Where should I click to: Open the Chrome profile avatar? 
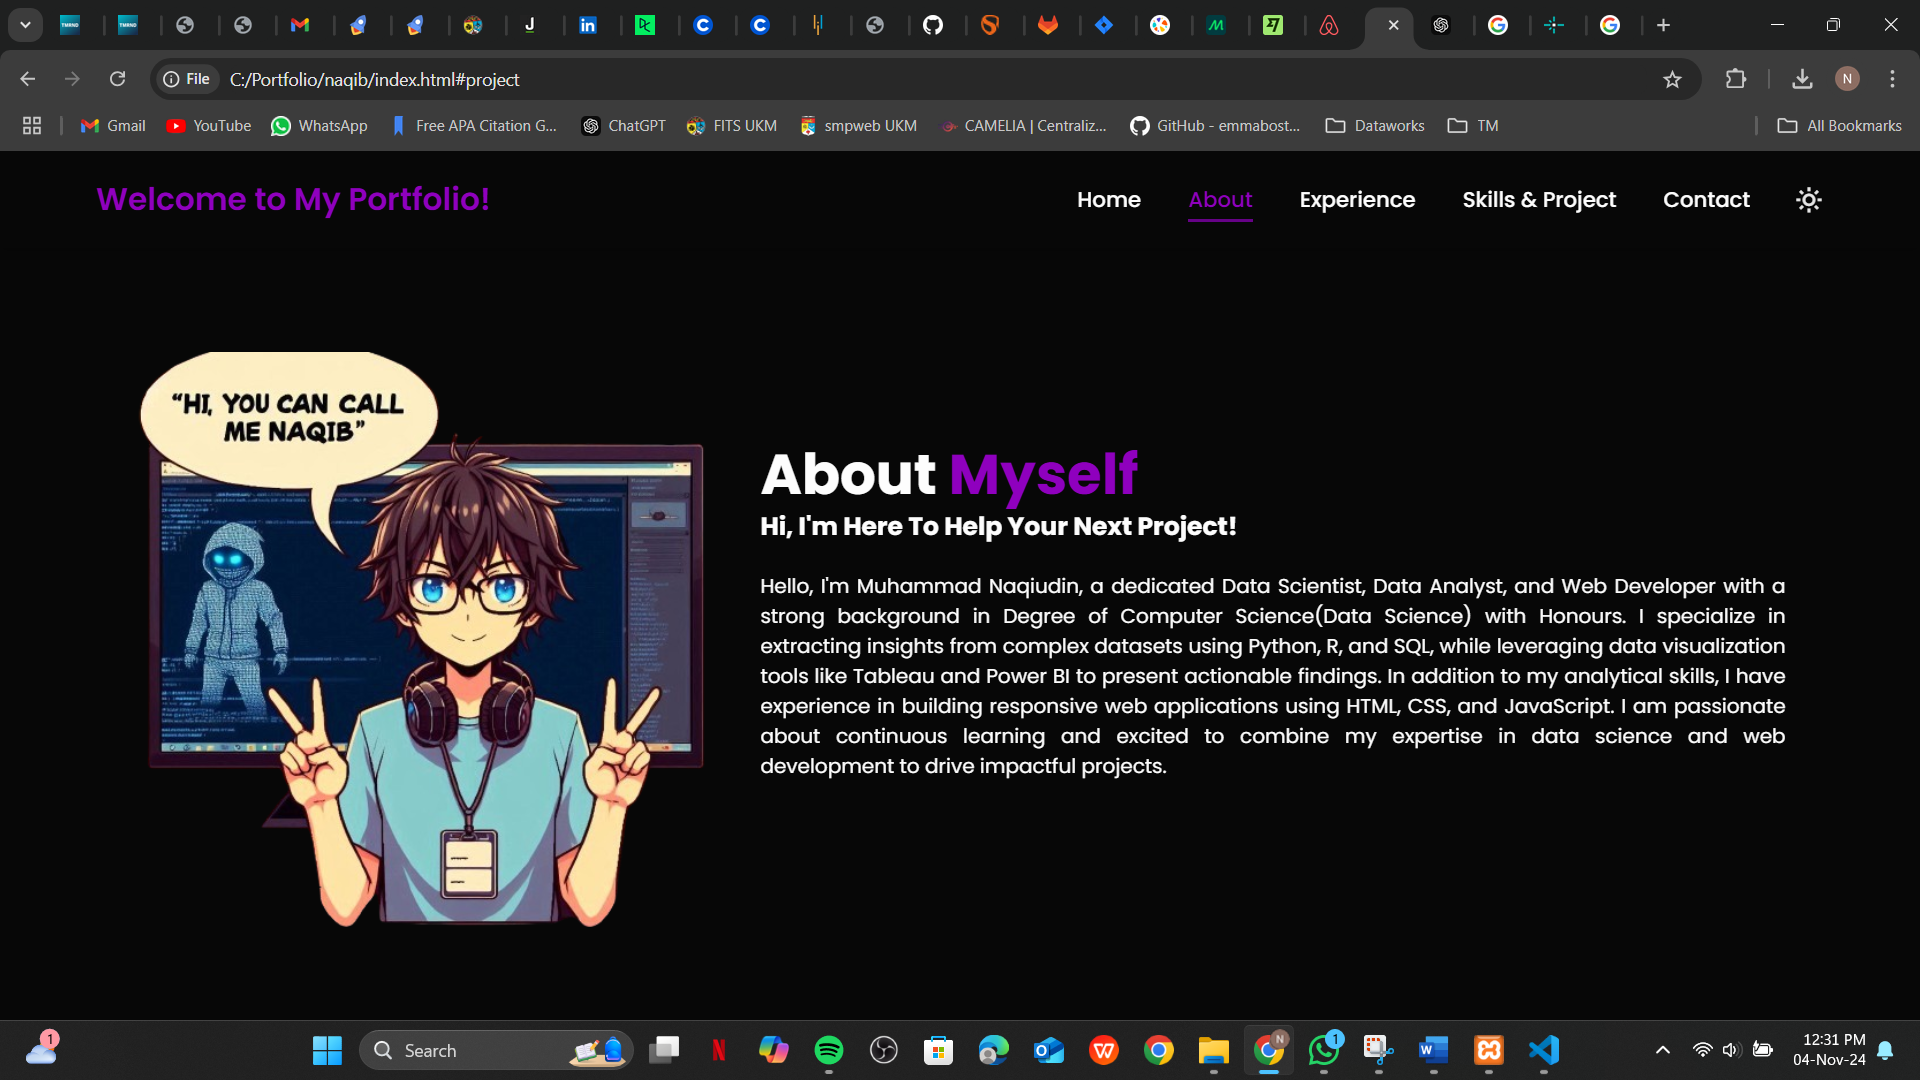pyautogui.click(x=1847, y=79)
